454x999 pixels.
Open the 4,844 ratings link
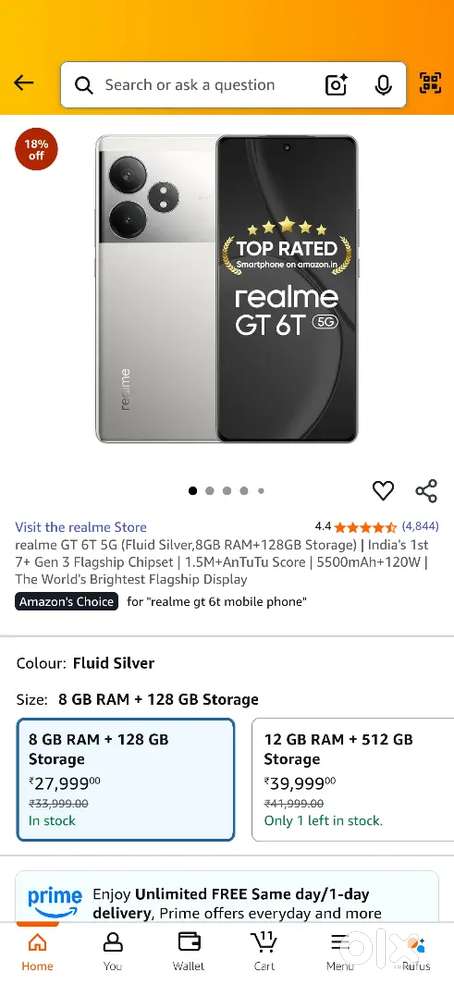click(x=420, y=527)
